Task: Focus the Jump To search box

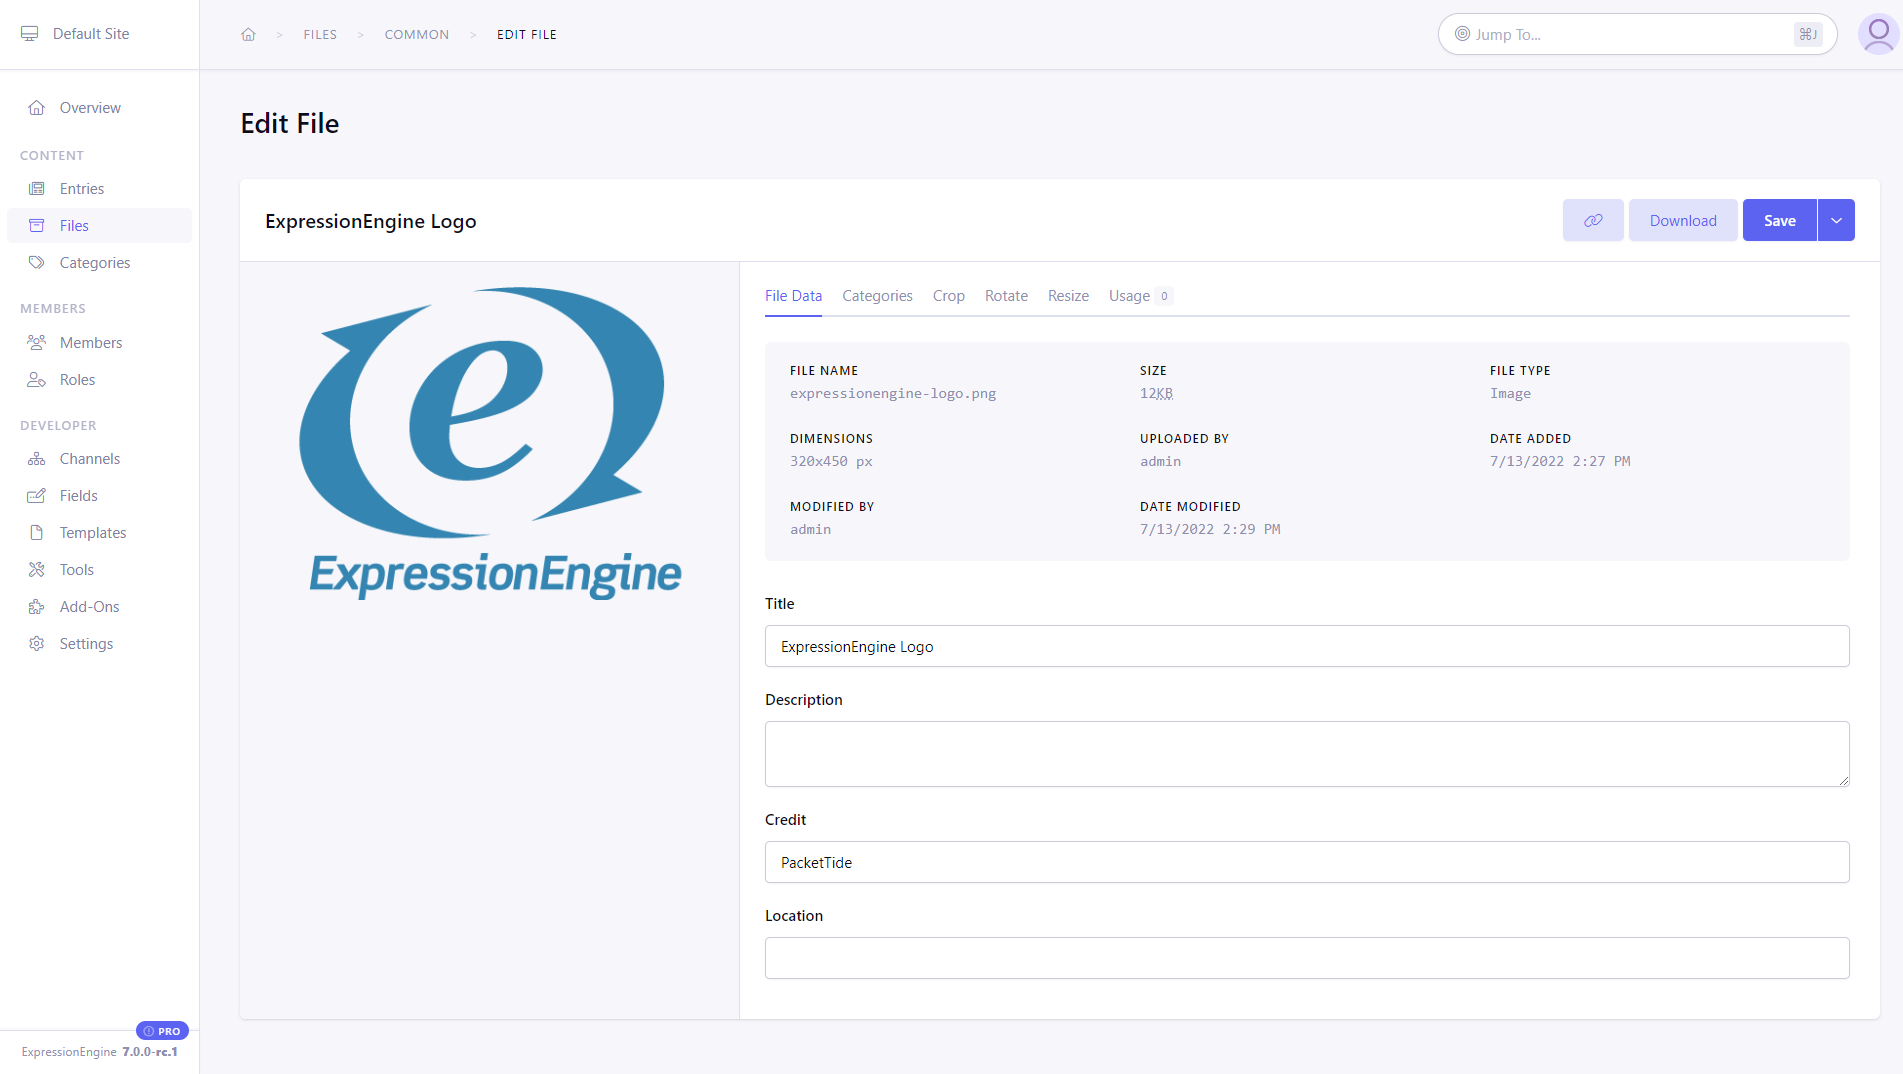Action: tap(1637, 34)
